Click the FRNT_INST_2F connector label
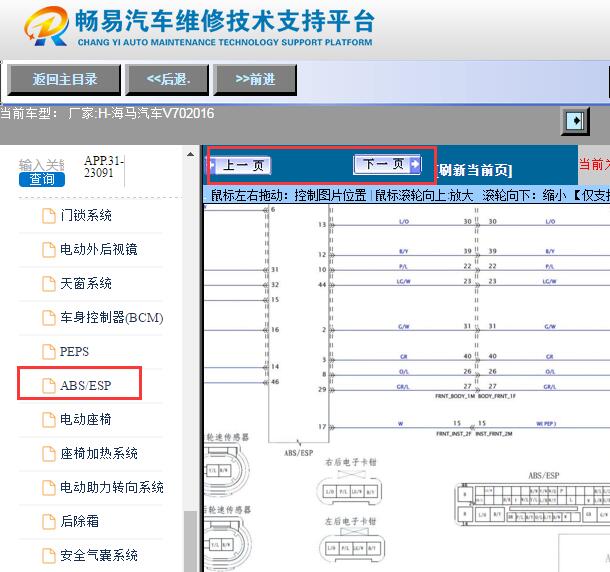Image resolution: width=610 pixels, height=572 pixels. 454,433
